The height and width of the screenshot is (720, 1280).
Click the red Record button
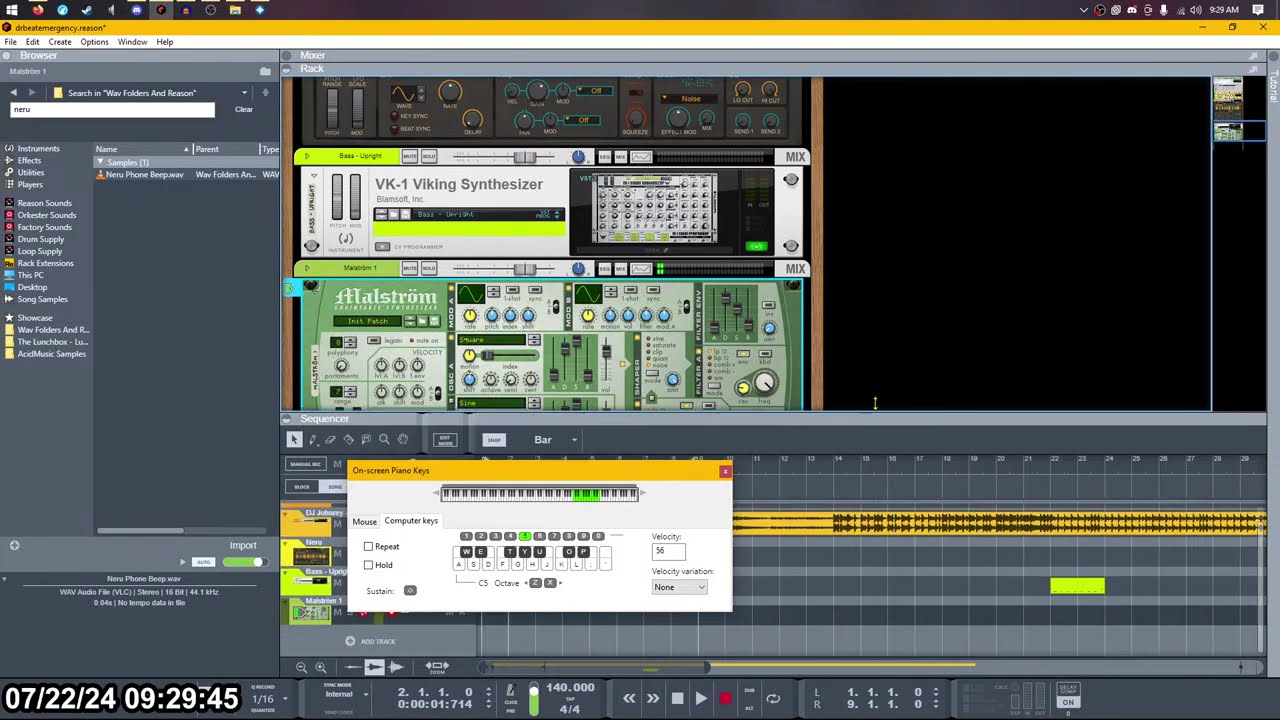pos(725,699)
